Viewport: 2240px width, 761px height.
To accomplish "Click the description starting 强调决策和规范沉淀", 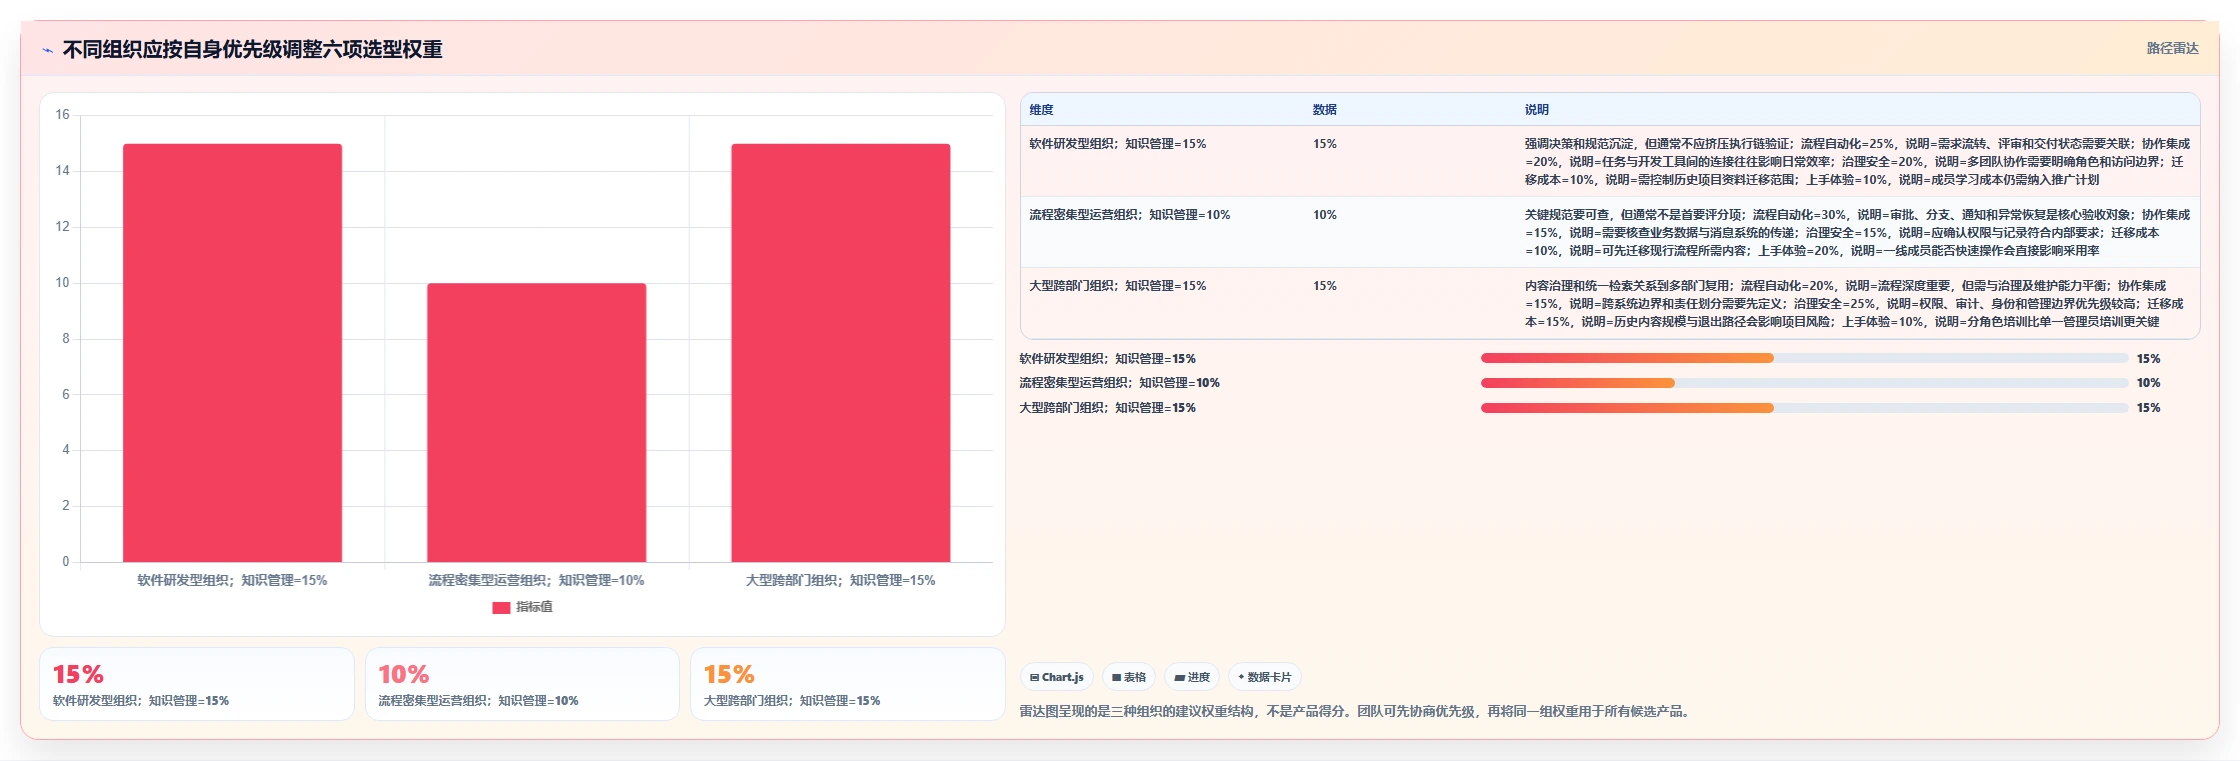I will [1857, 162].
